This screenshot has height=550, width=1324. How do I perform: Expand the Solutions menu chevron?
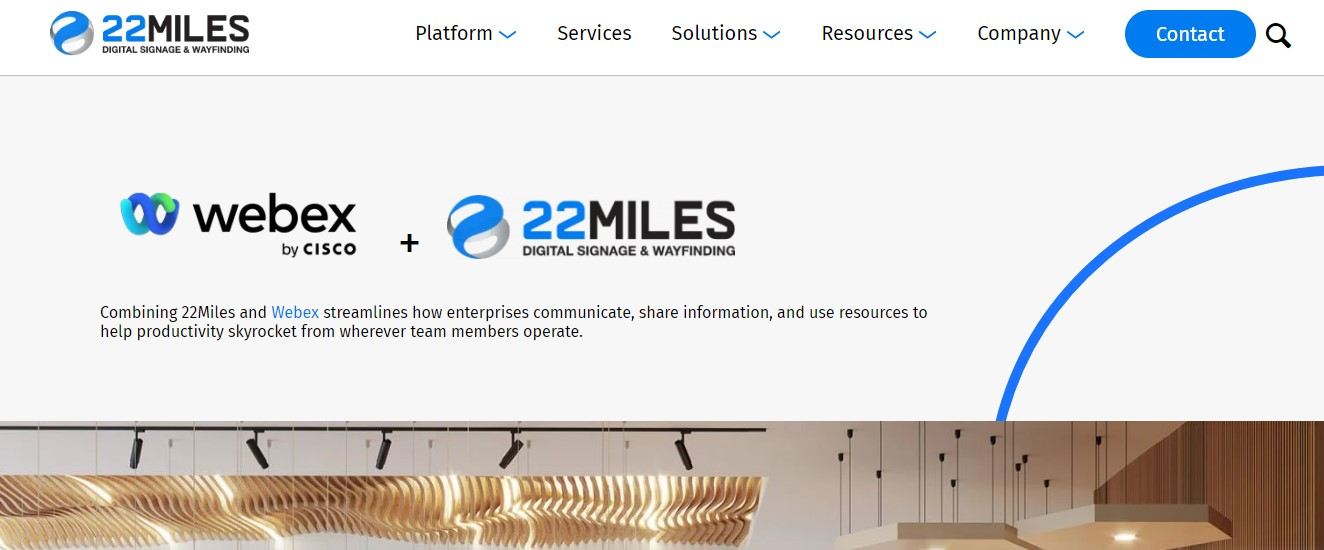(771, 35)
